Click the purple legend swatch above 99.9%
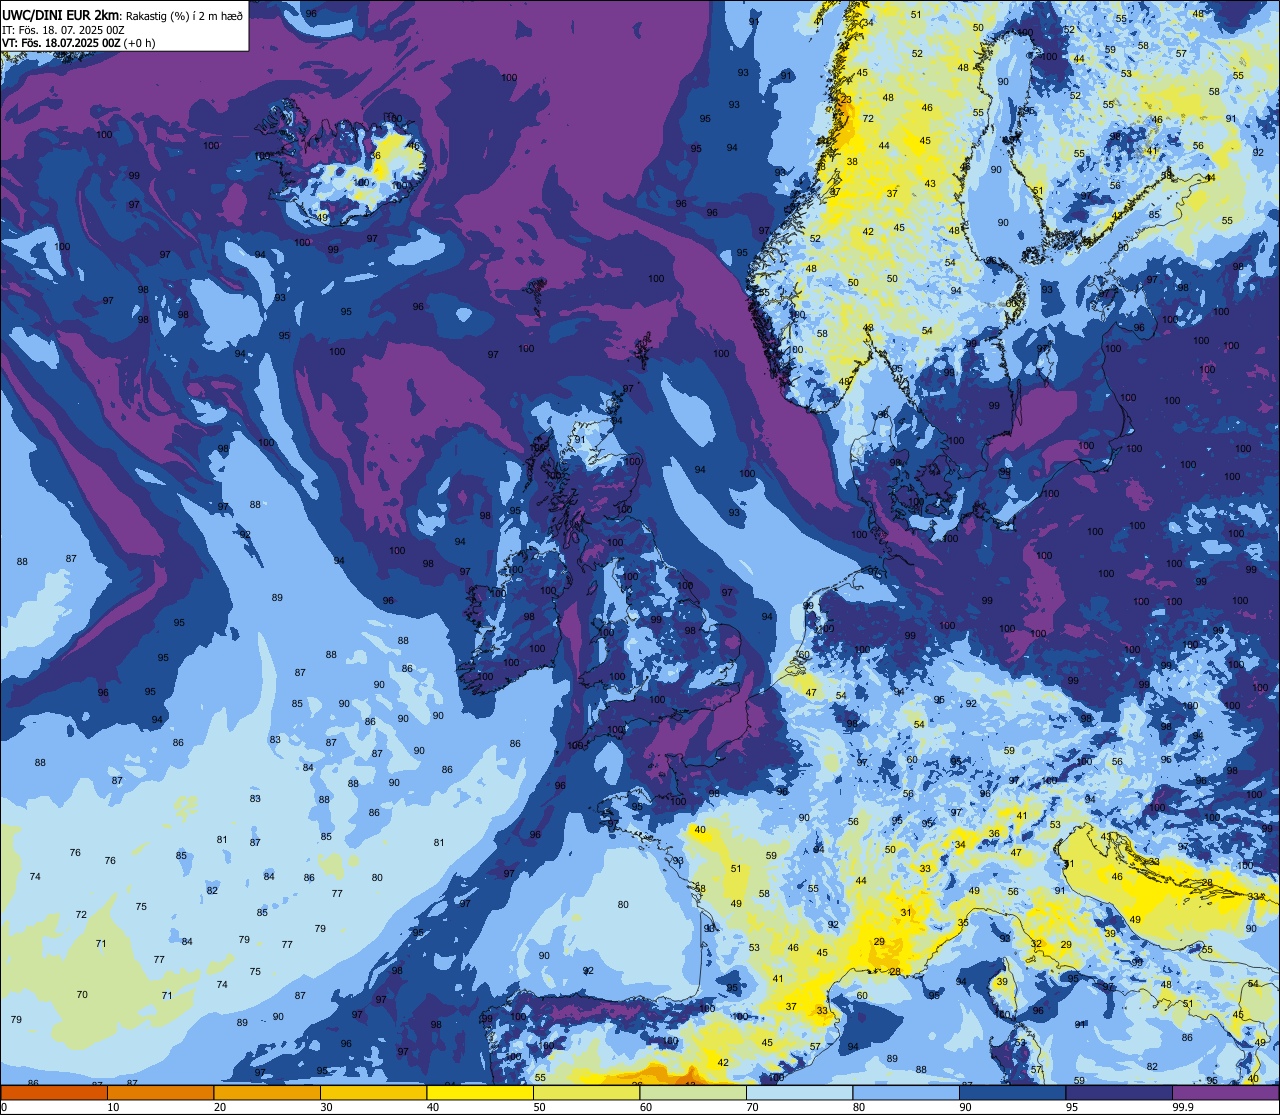 (x=1226, y=1093)
